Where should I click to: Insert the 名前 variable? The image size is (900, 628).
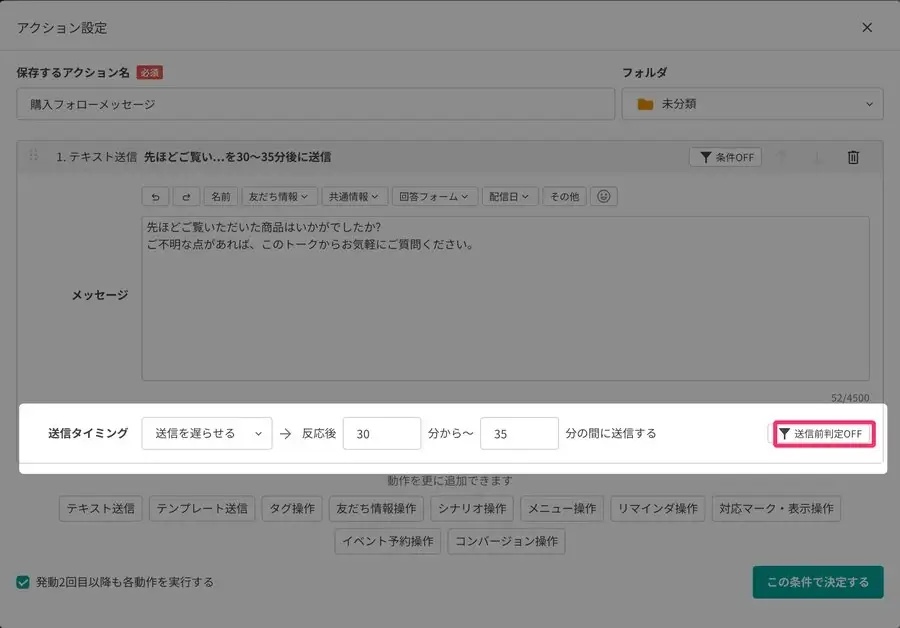(220, 196)
